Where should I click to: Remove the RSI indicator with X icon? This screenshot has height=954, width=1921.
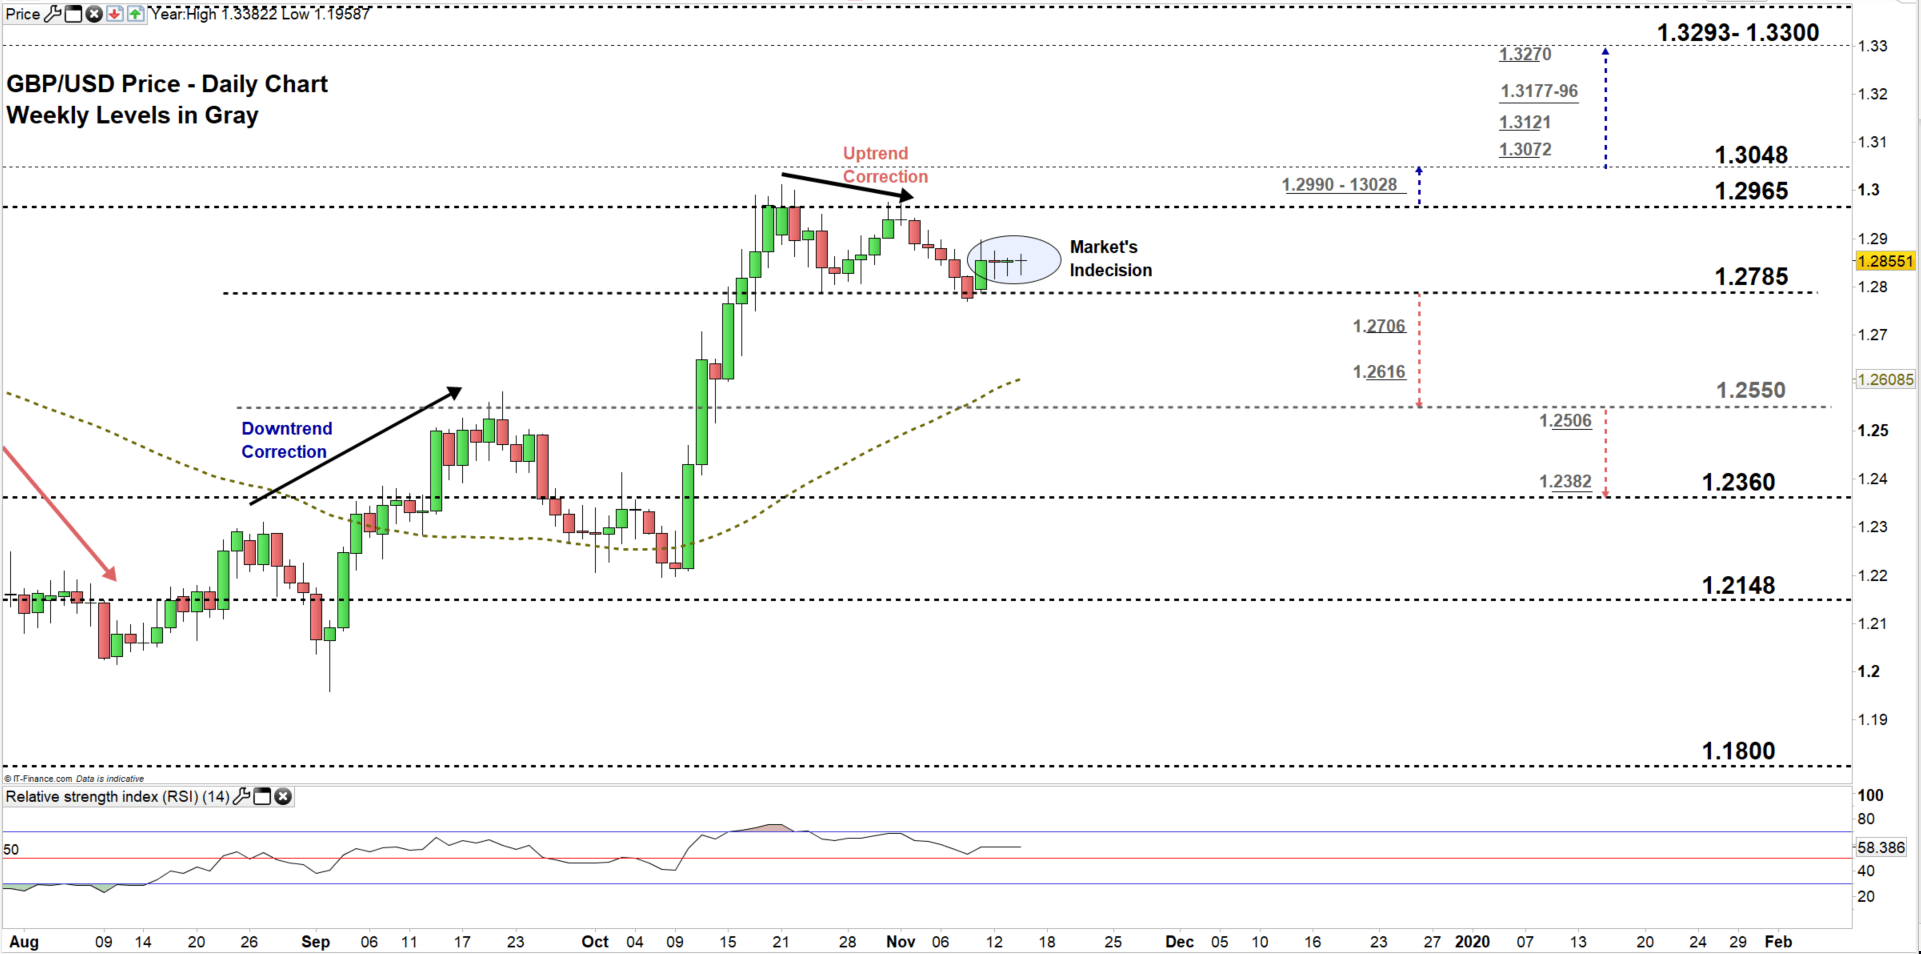pos(283,797)
